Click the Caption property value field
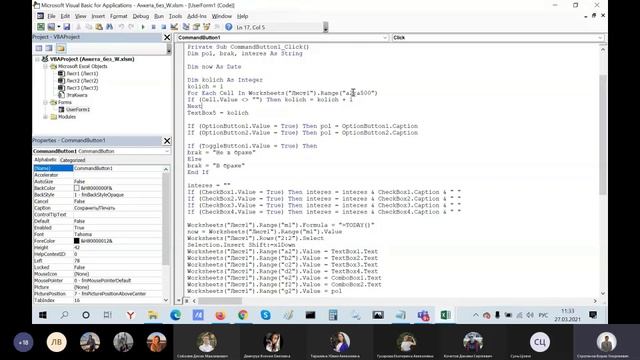This screenshot has height=360, width=640. (x=117, y=208)
